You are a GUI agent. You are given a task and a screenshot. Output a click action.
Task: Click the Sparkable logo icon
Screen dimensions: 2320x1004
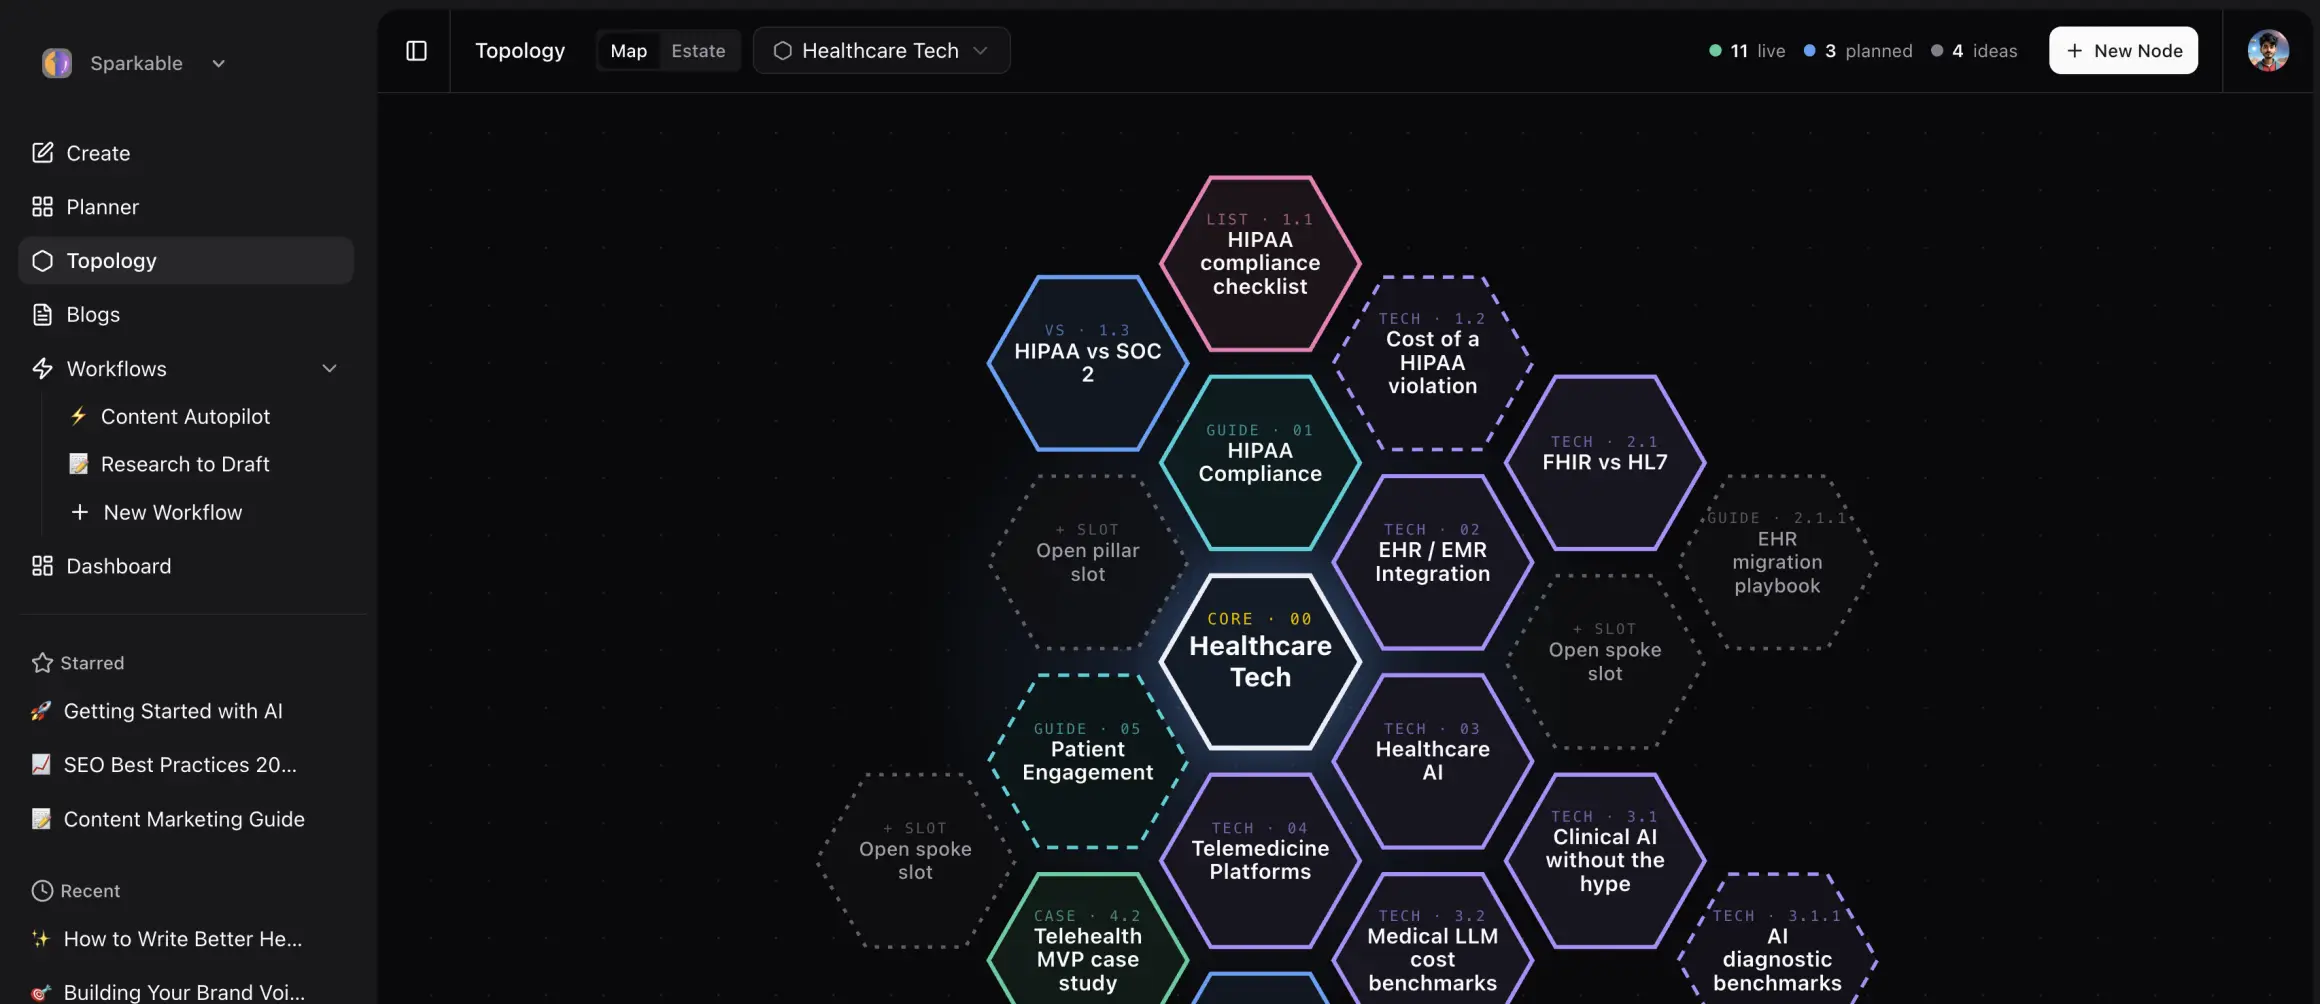[57, 63]
